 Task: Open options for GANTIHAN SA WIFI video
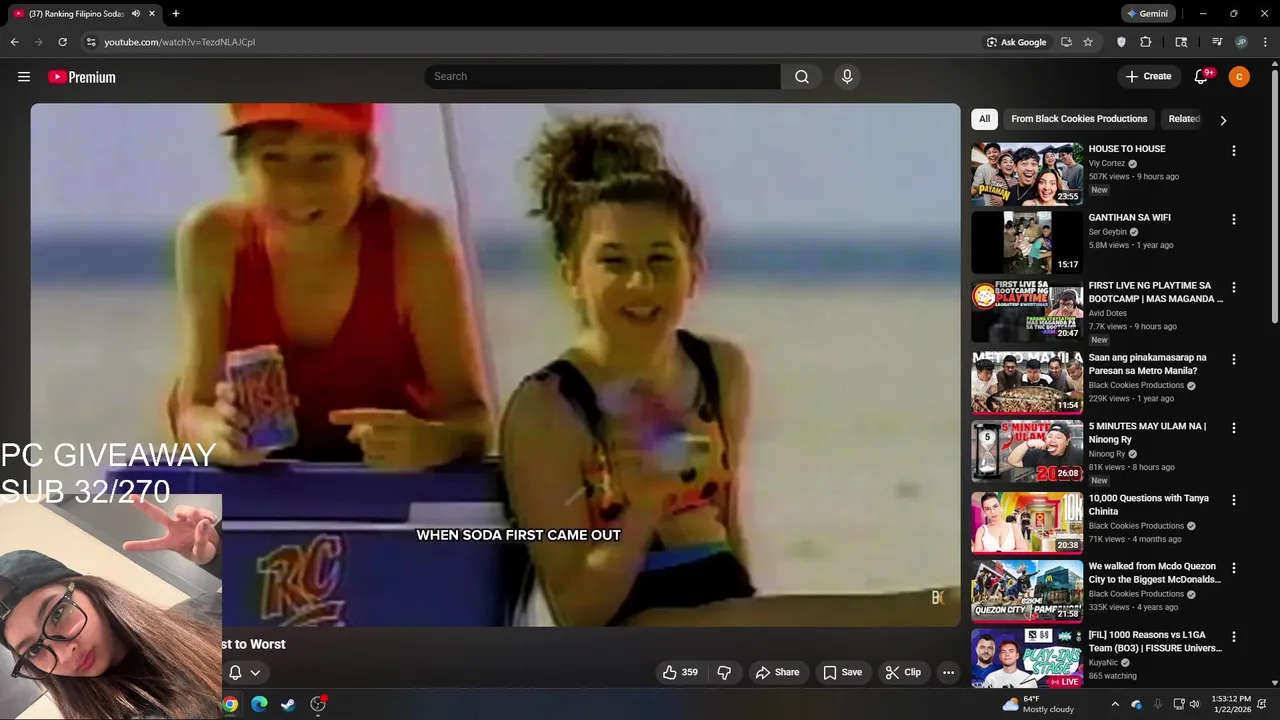point(1233,219)
